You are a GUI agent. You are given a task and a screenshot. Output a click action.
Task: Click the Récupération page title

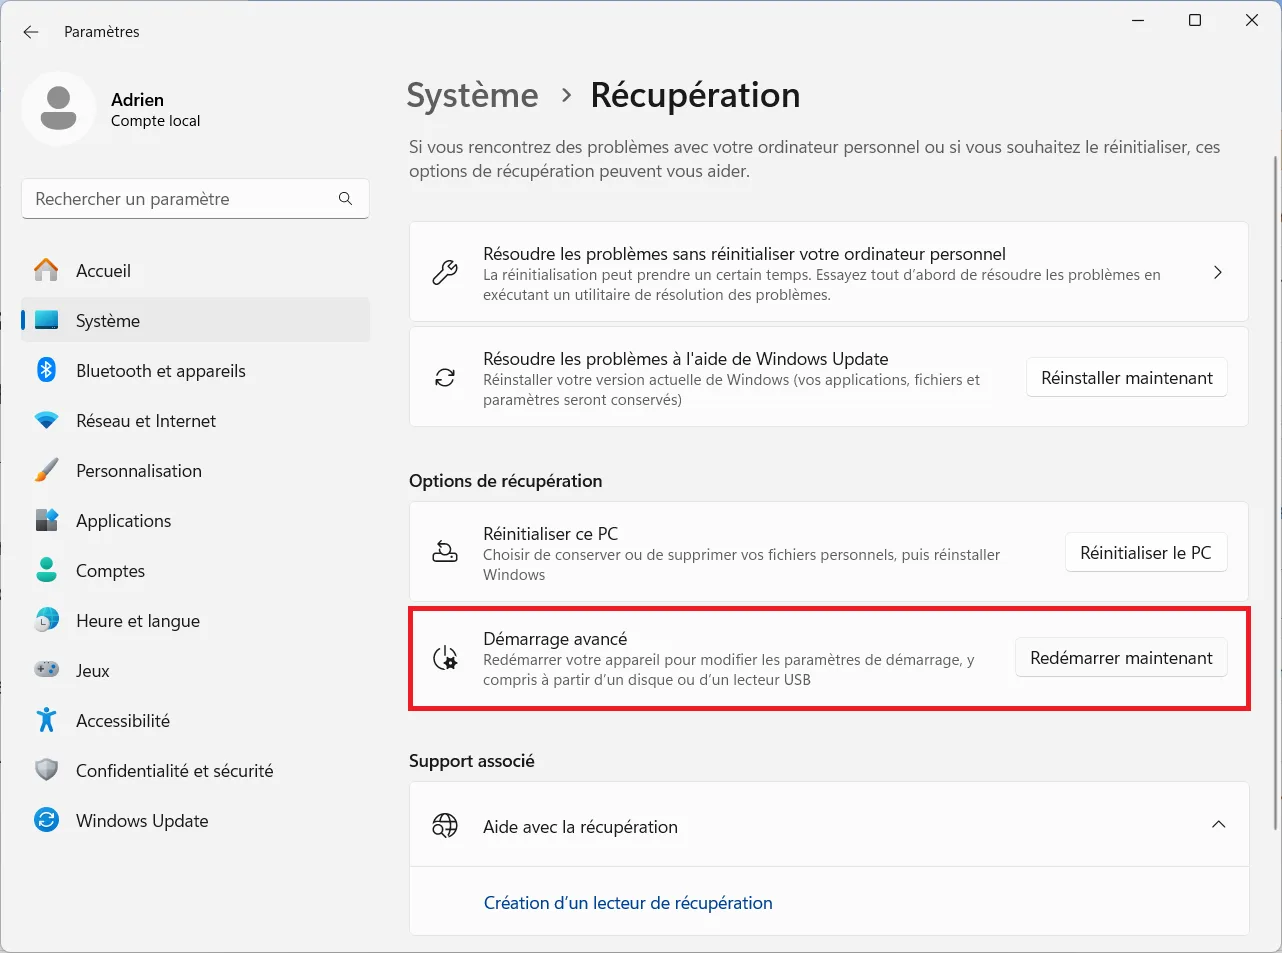point(695,95)
